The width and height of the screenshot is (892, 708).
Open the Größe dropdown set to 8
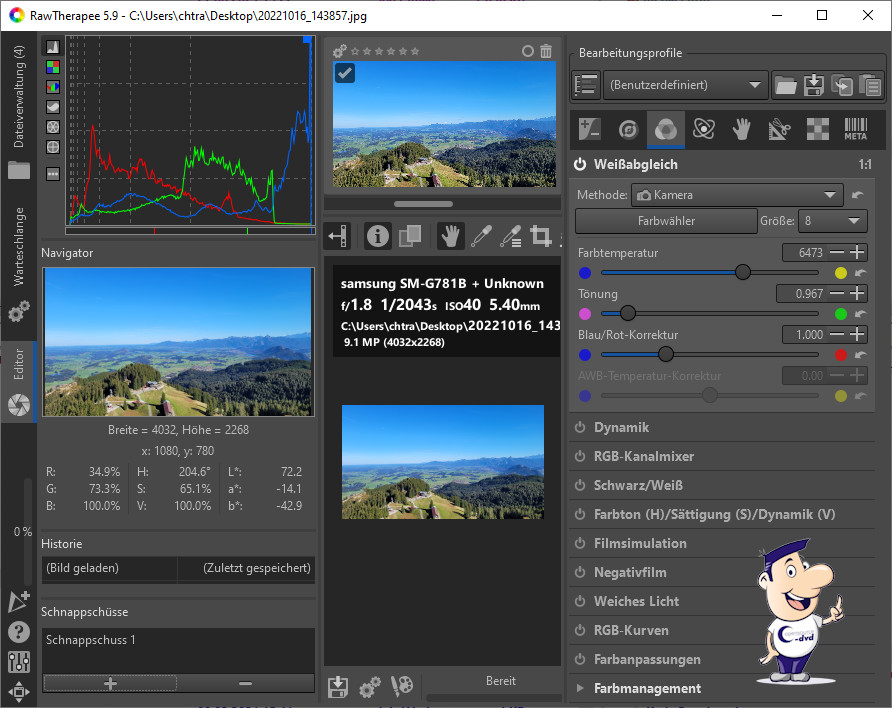(x=832, y=221)
